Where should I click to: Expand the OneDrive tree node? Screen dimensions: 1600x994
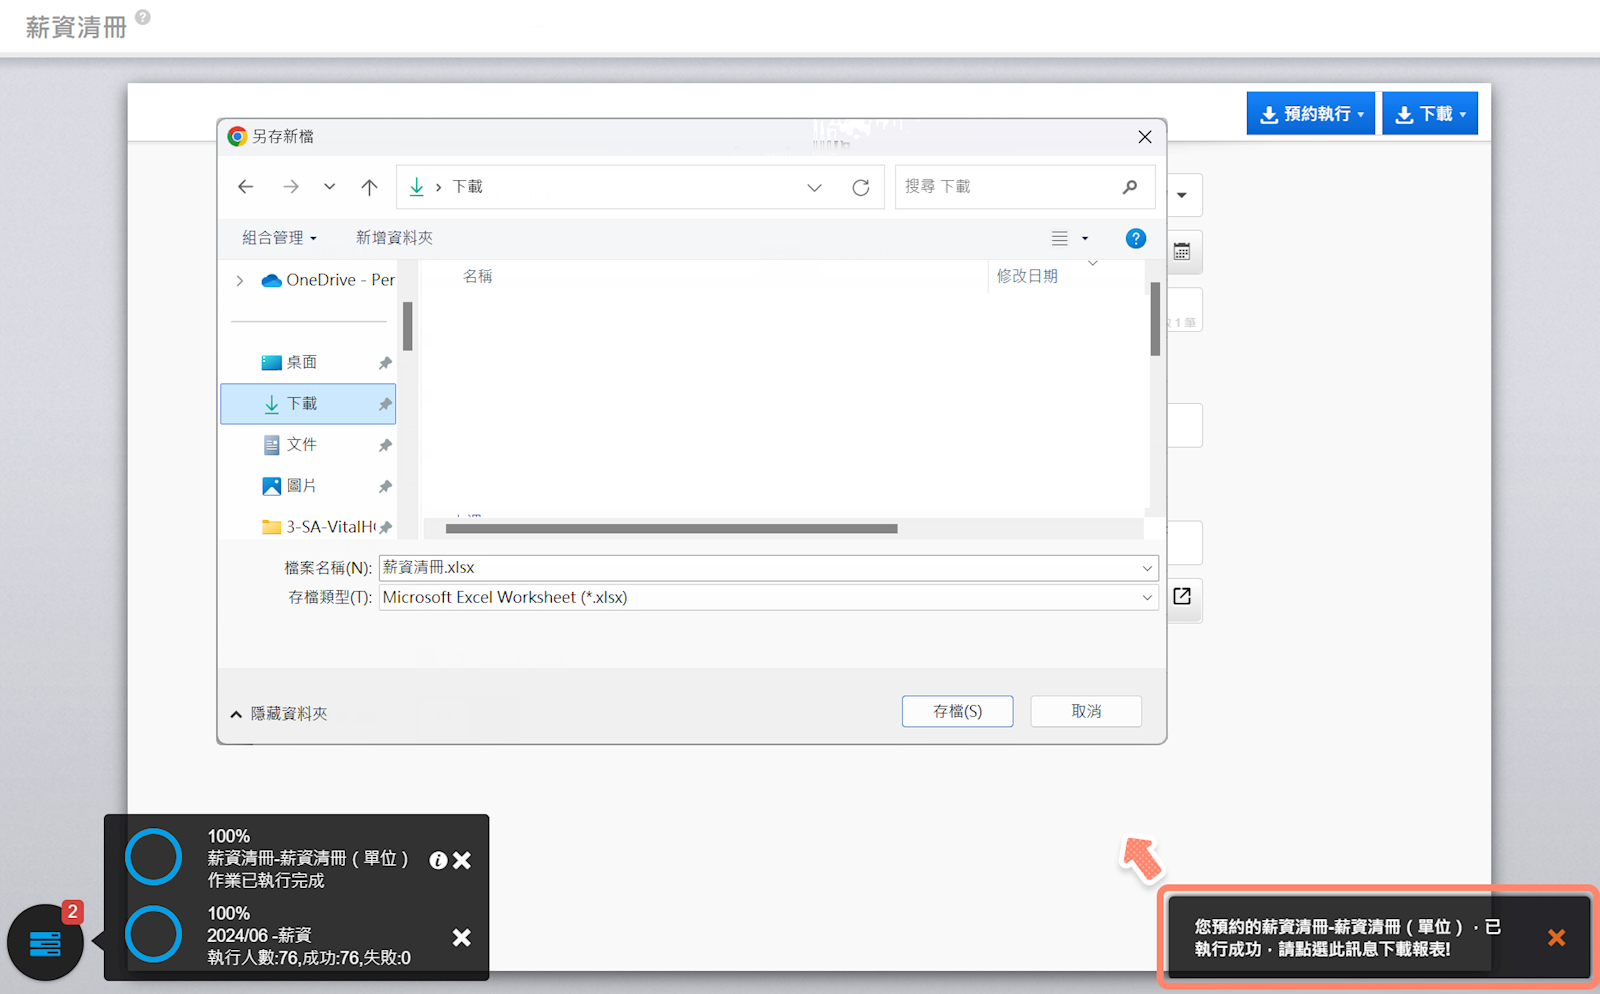pyautogui.click(x=240, y=280)
